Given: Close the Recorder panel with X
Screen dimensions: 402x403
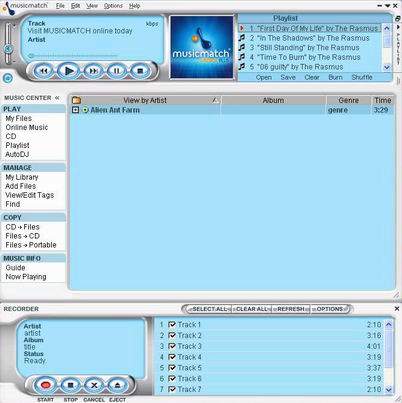Looking at the screenshot, I should [x=397, y=309].
